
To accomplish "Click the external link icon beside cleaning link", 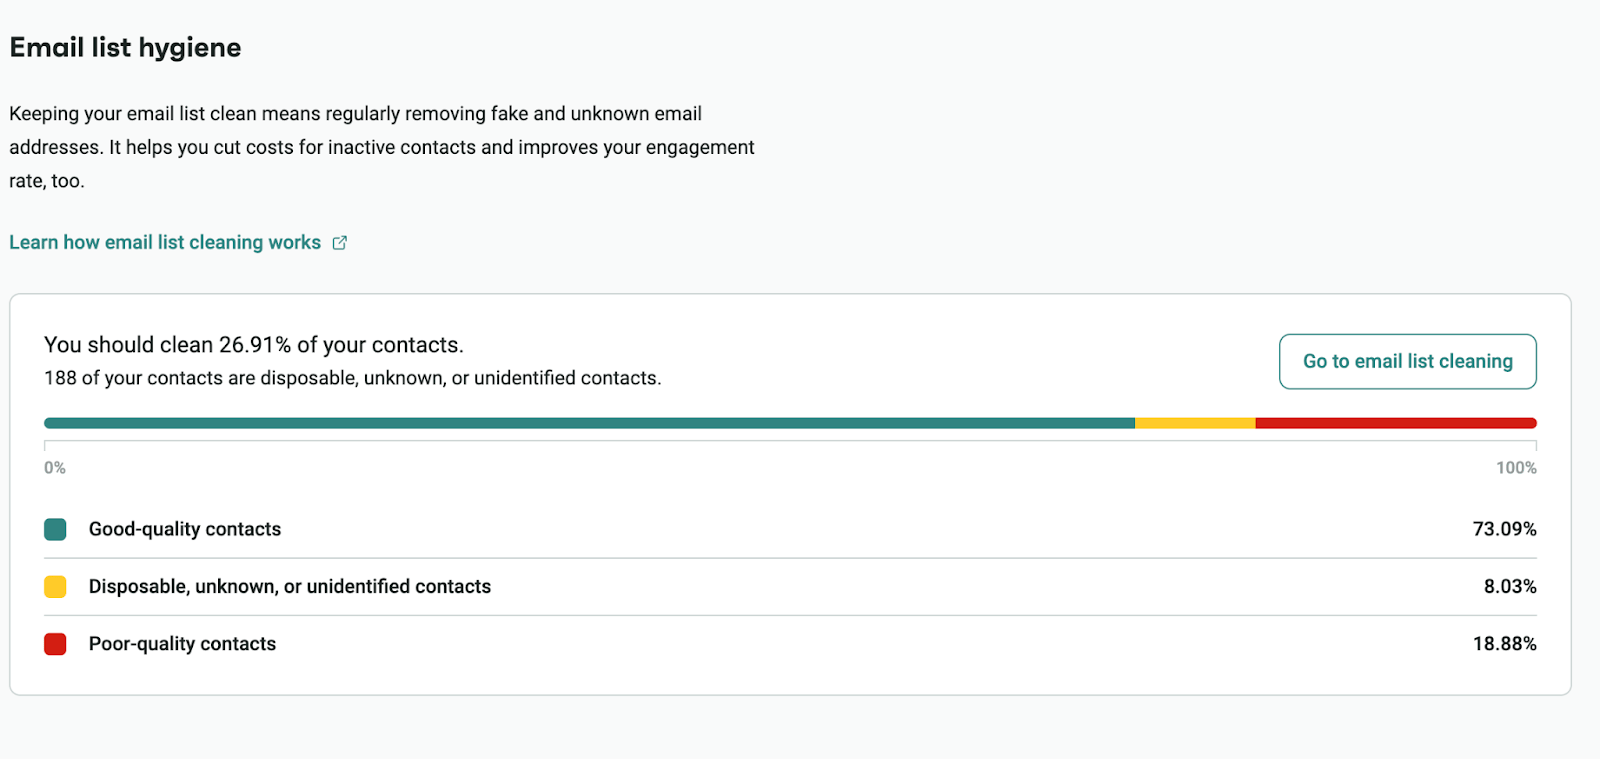I will [x=340, y=243].
